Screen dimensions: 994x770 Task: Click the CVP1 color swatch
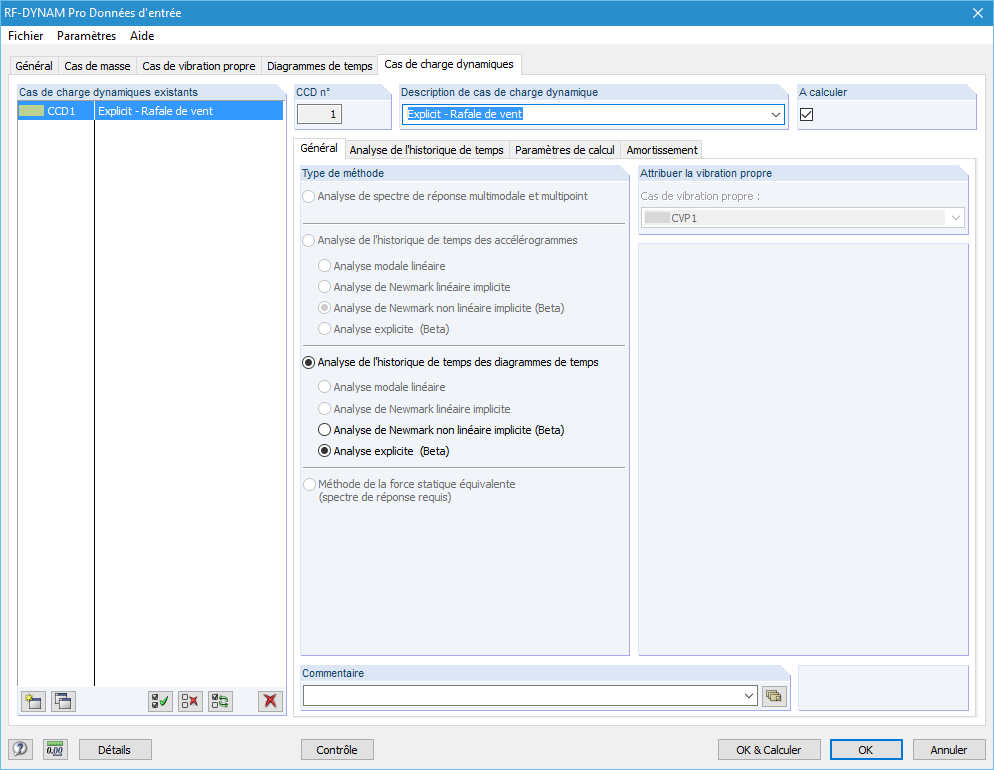(x=657, y=218)
